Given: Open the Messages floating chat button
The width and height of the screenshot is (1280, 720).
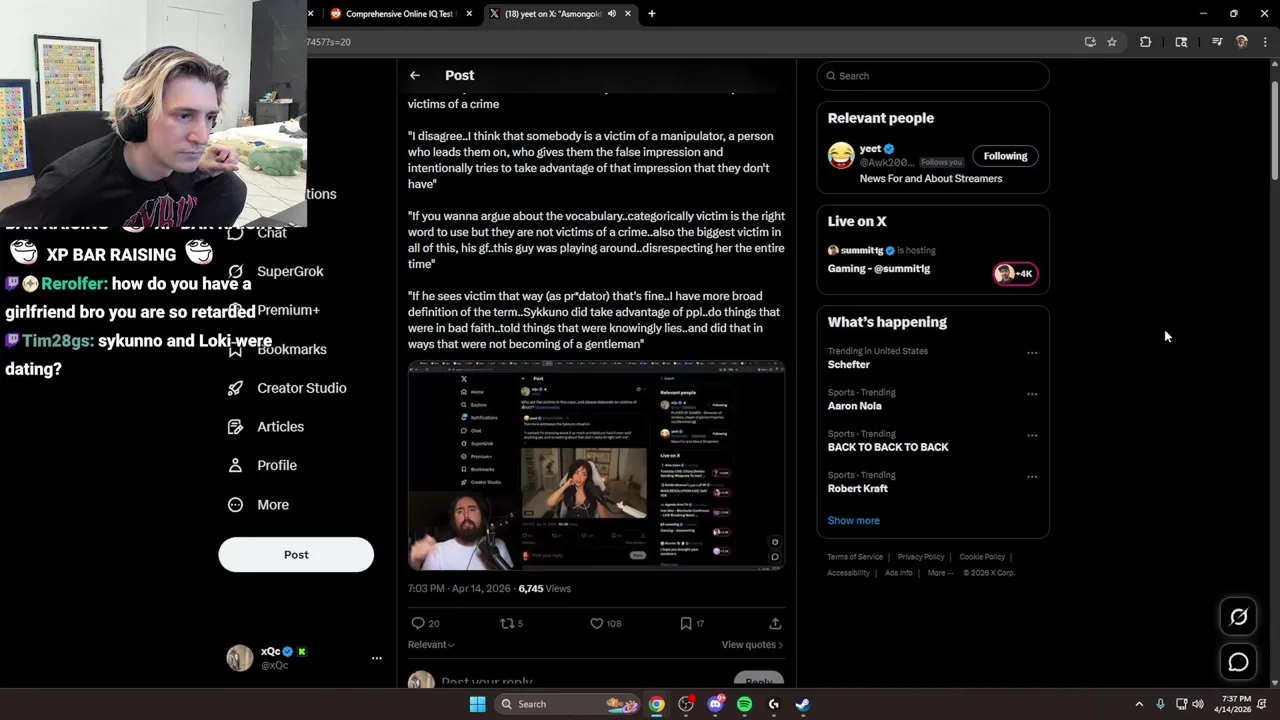Looking at the screenshot, I should coord(1238,662).
